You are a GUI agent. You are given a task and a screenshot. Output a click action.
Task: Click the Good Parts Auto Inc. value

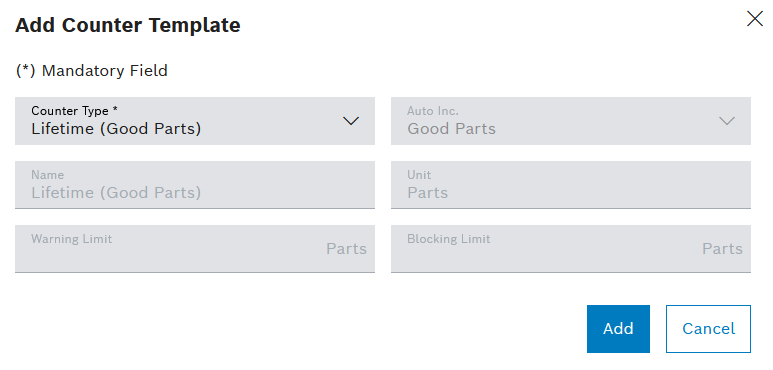[x=452, y=129]
